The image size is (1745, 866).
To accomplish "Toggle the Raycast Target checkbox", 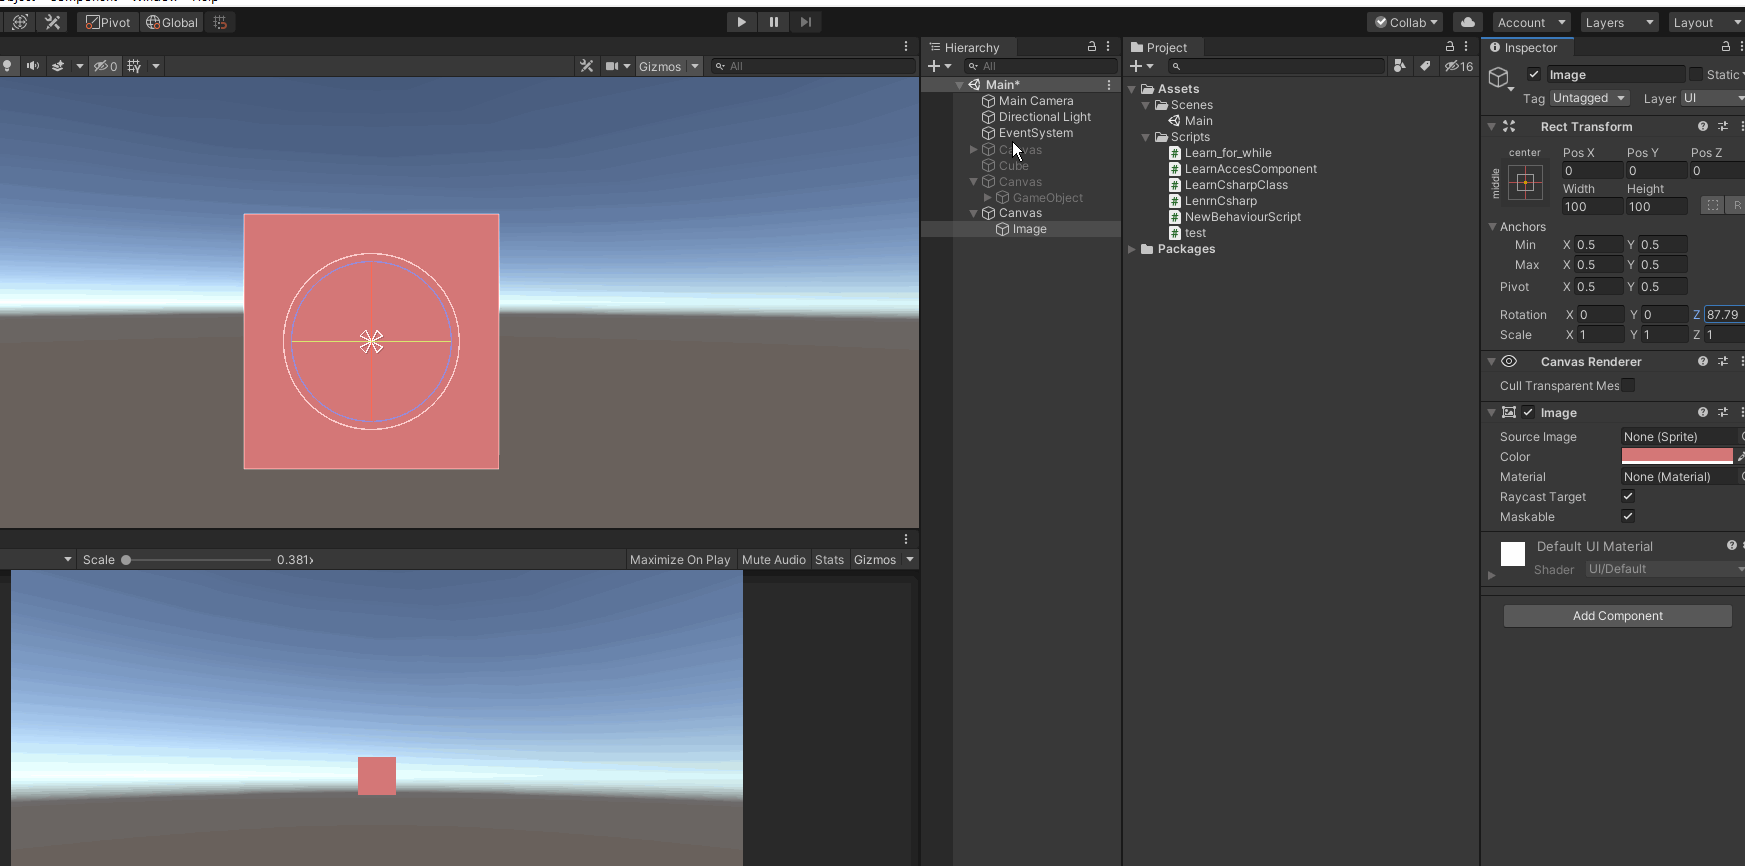I will click(x=1628, y=496).
